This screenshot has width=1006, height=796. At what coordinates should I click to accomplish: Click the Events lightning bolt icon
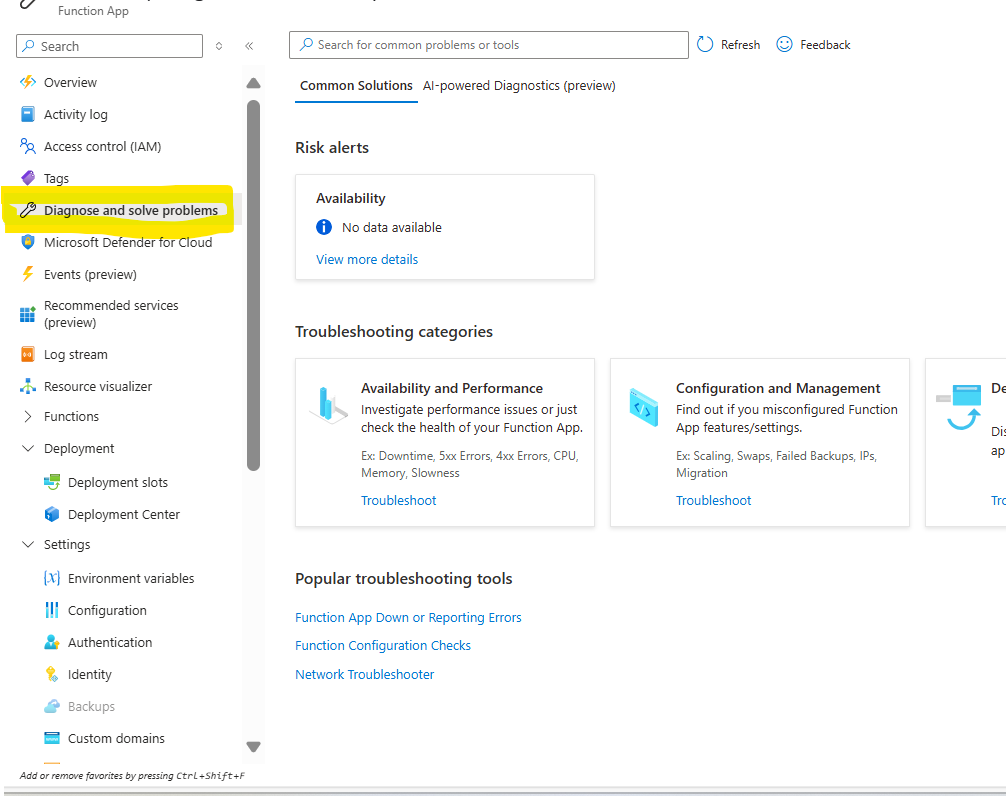coord(28,274)
